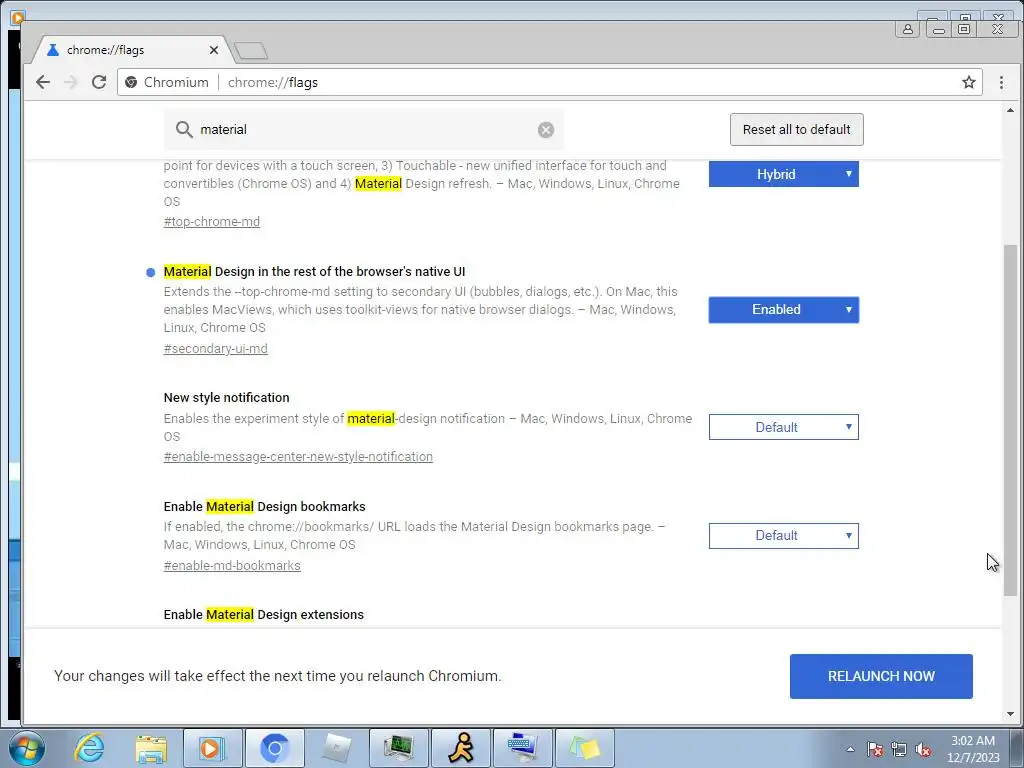Click the 'Material Design in the rest of the browser's native UI' heading
The image size is (1024, 768).
(314, 272)
